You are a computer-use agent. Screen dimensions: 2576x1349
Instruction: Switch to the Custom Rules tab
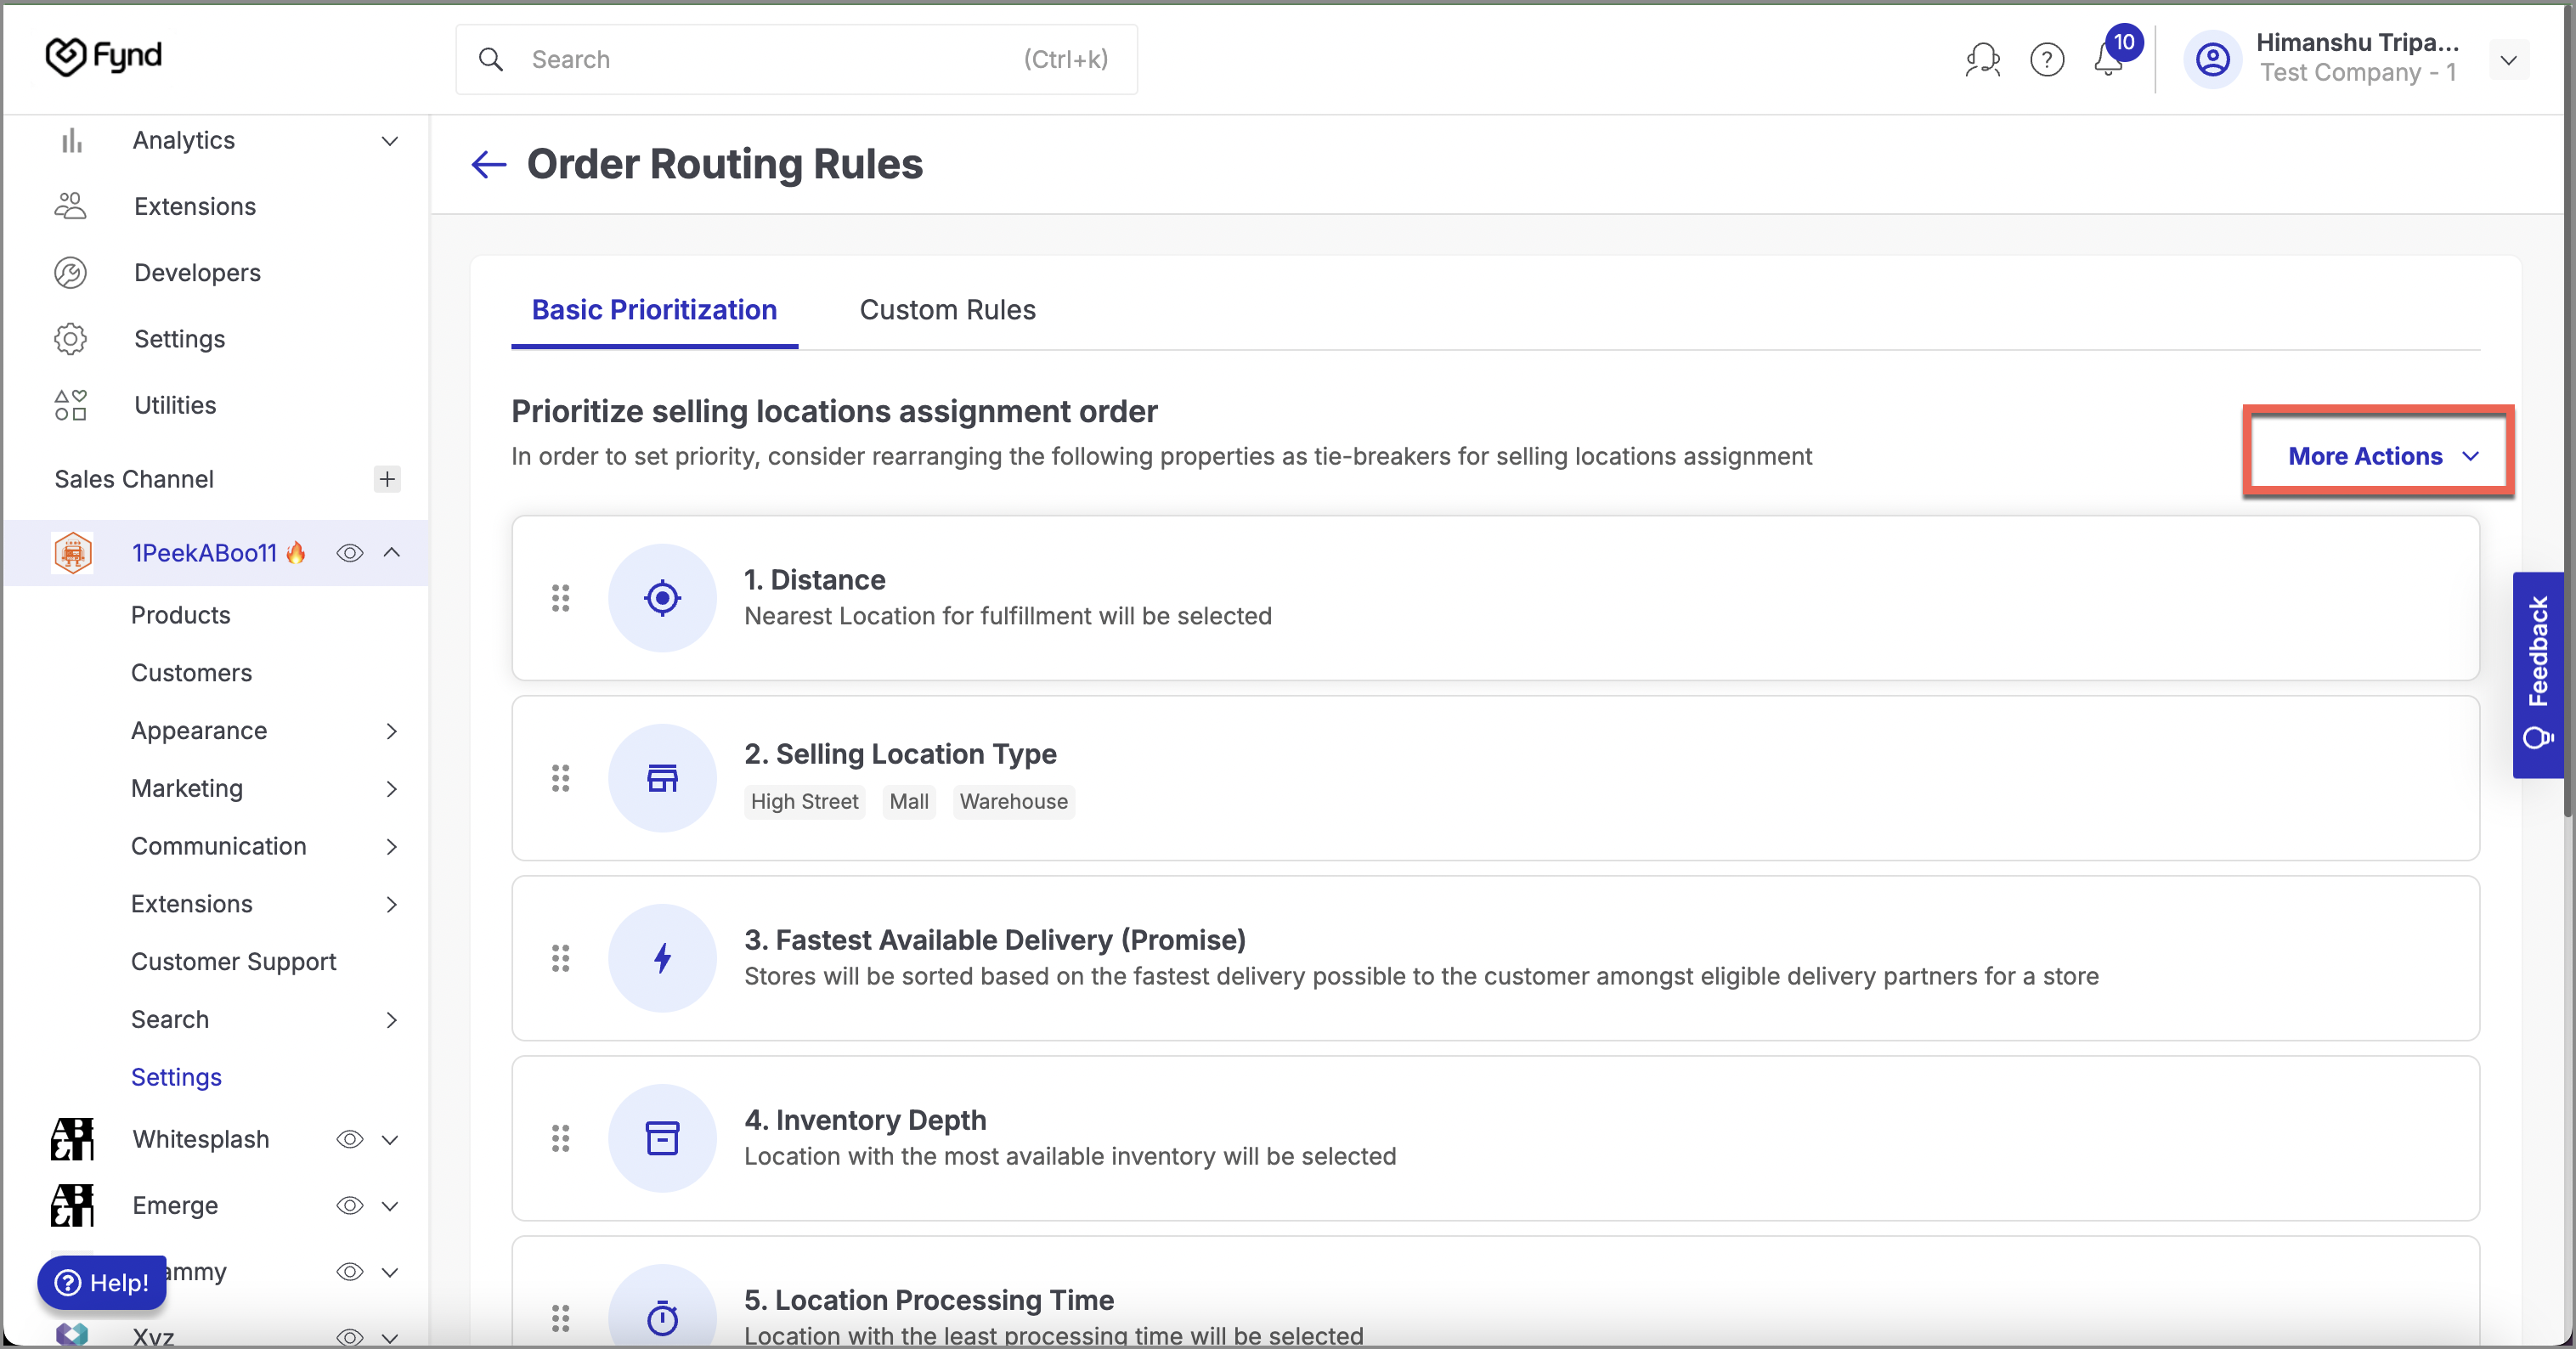point(946,310)
